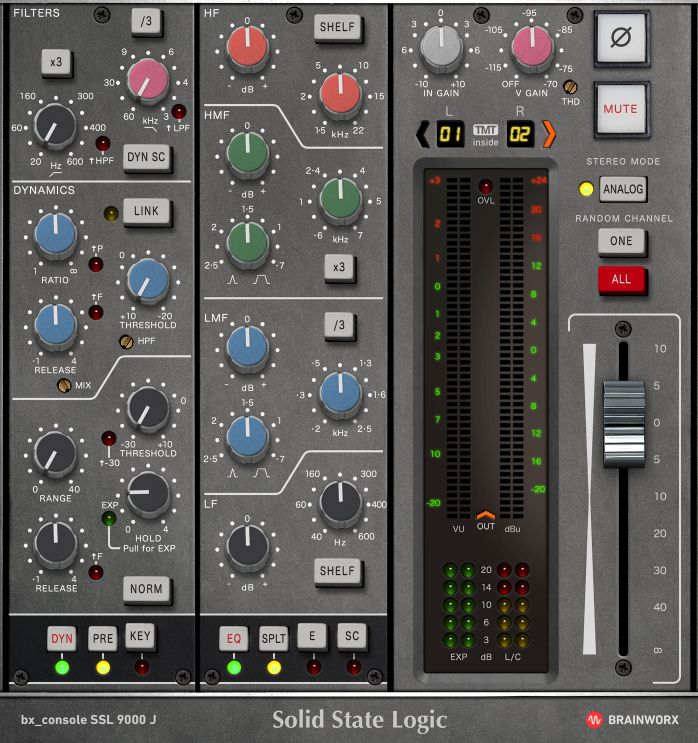Click the compressor HPF trim screw
The width and height of the screenshot is (698, 743).
126,341
